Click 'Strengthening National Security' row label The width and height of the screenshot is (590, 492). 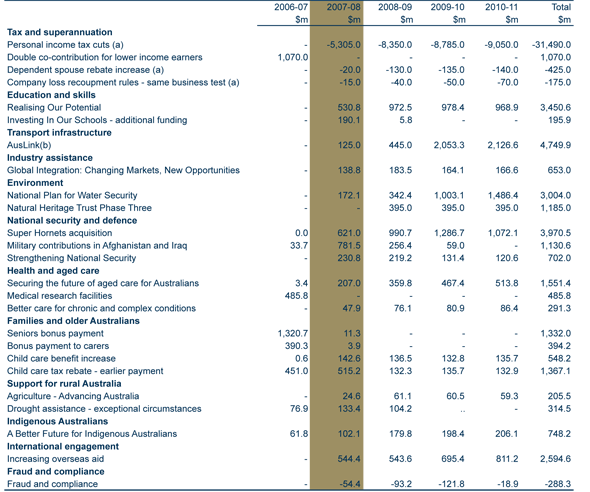coord(71,258)
